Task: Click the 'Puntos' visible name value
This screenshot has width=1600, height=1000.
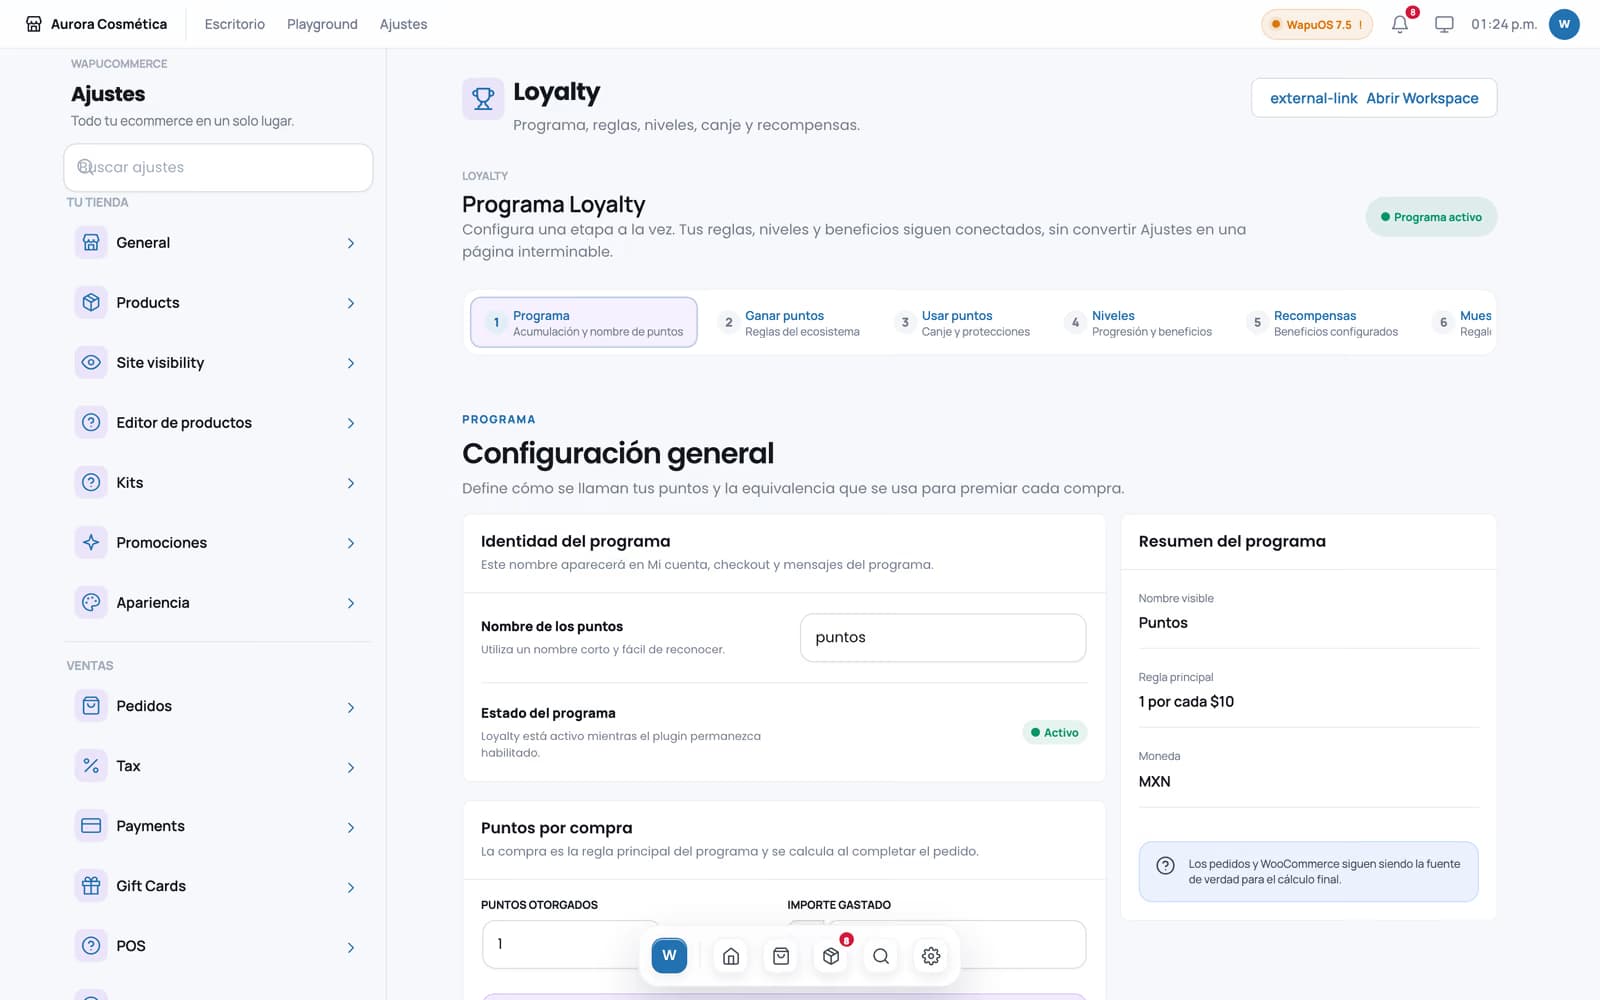Action: click(x=1163, y=622)
